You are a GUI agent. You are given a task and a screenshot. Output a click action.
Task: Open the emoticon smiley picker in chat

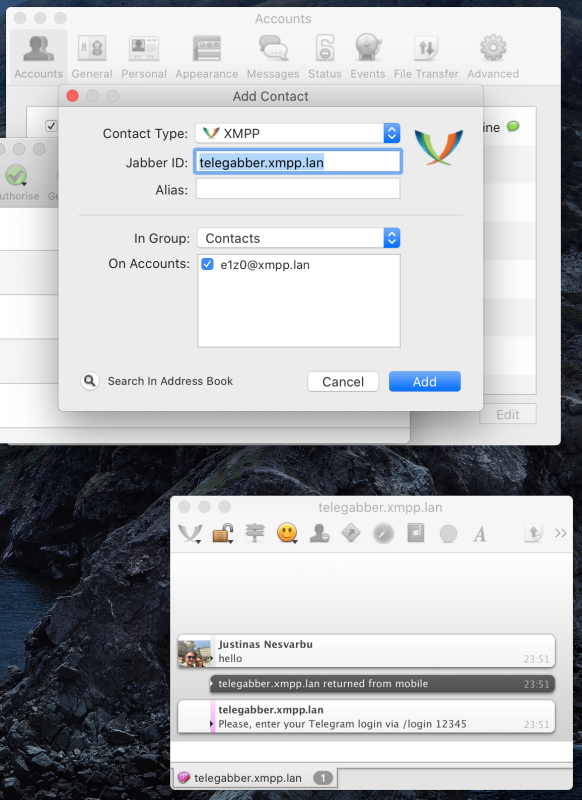click(287, 533)
